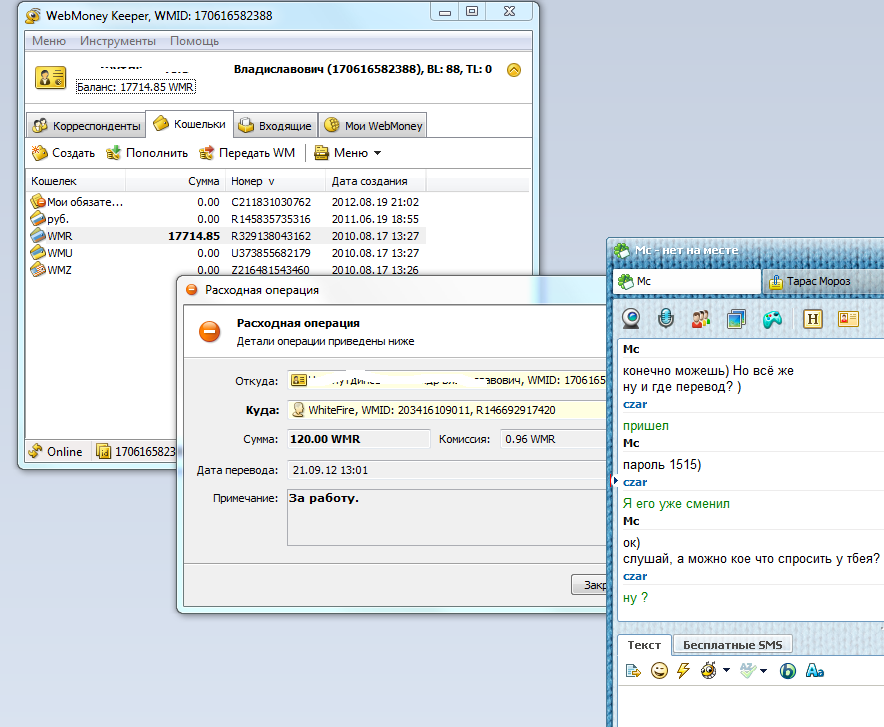Switch to the Тарас Мороз chat tab

(823, 281)
